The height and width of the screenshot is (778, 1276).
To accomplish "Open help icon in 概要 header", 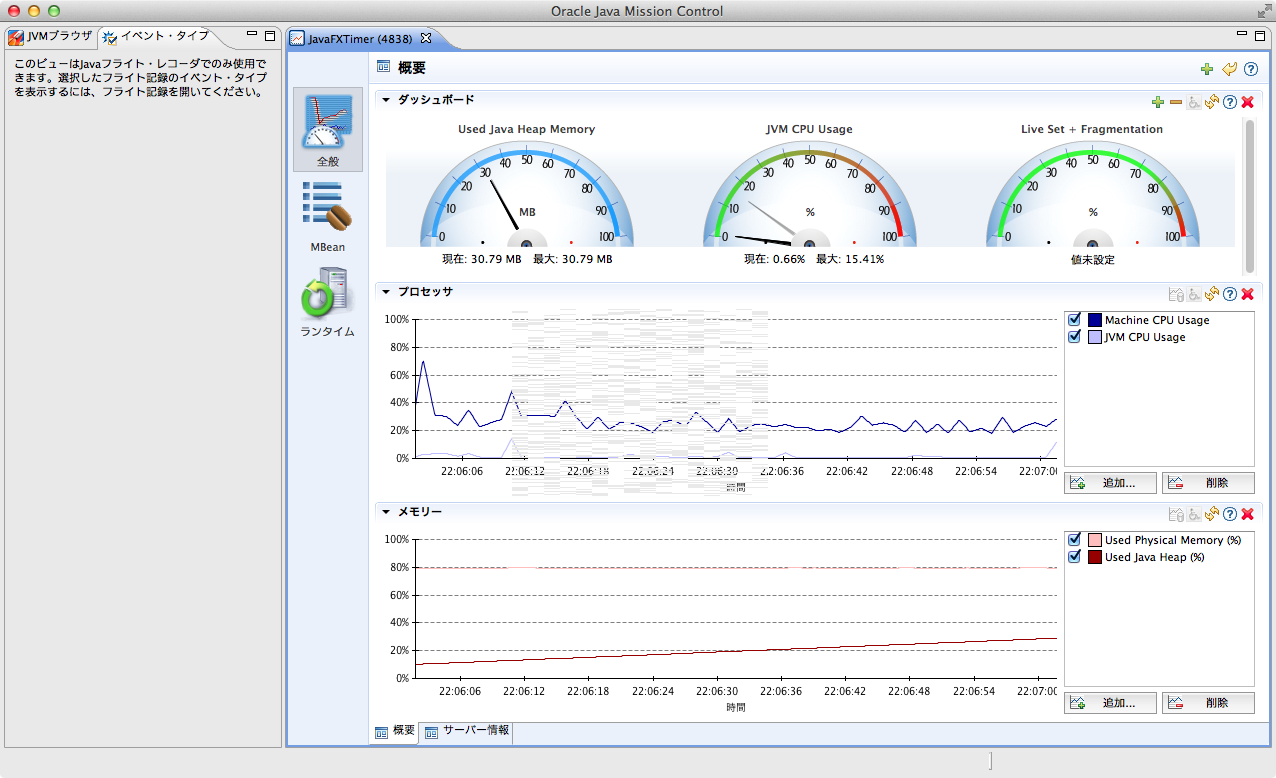I will point(1250,69).
